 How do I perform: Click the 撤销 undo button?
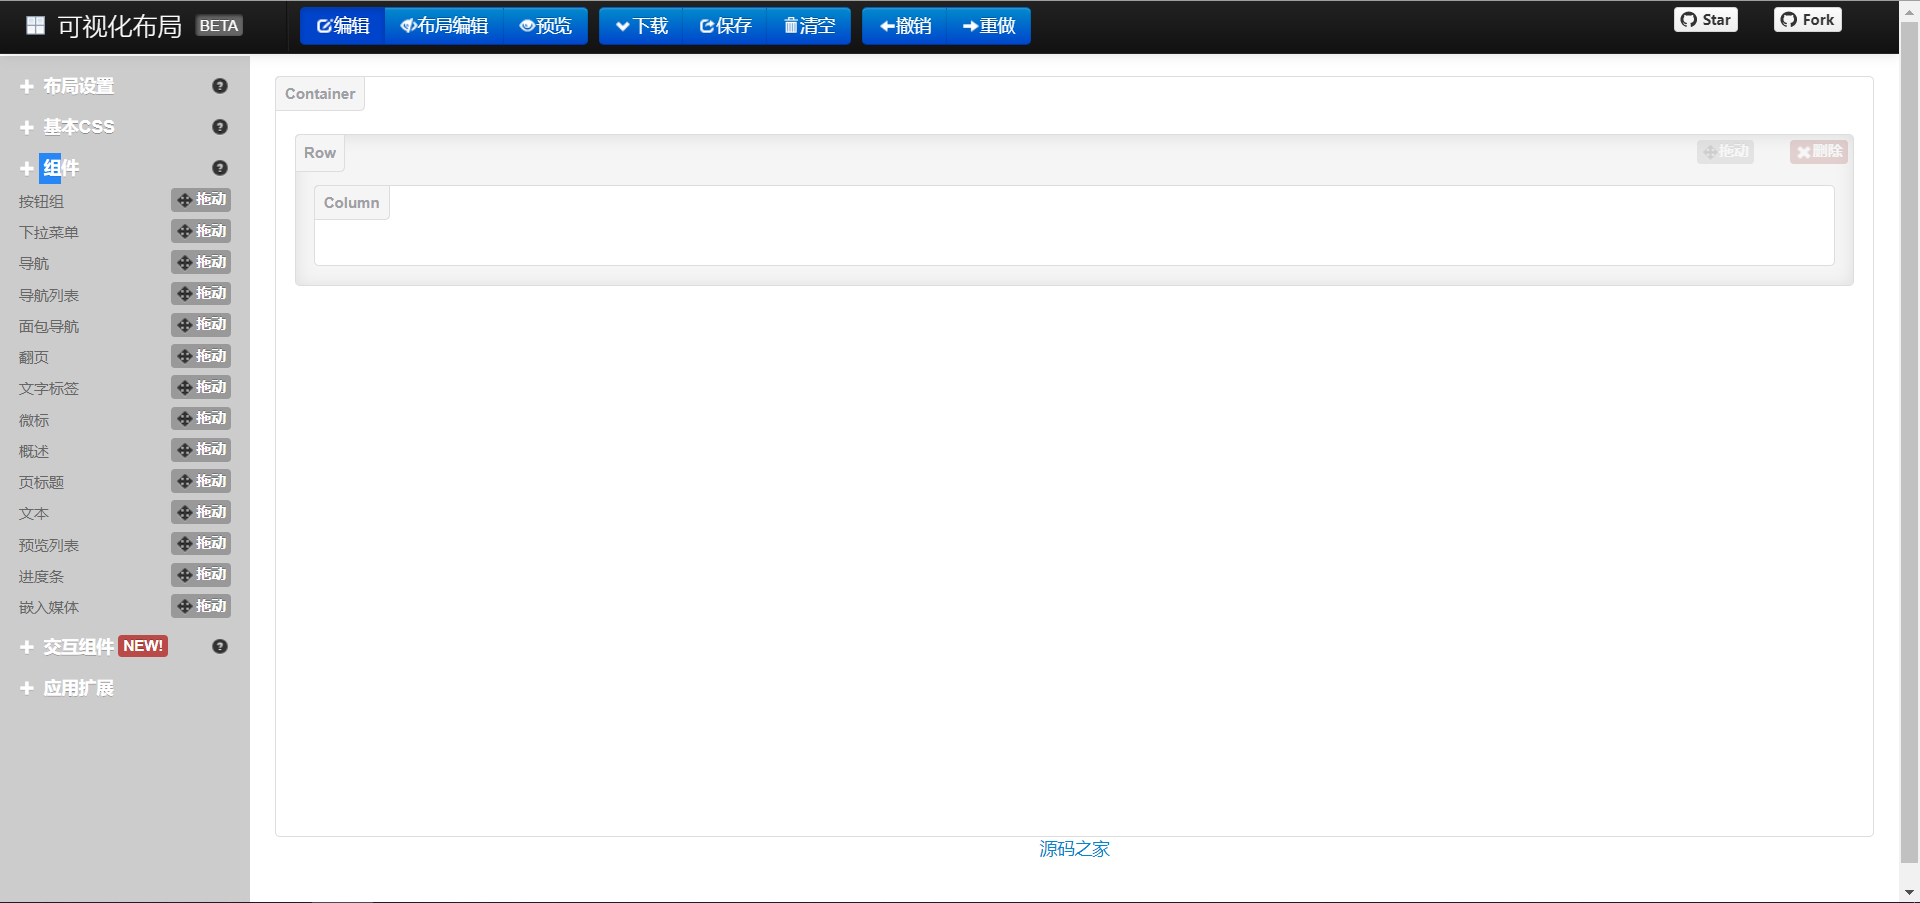pyautogui.click(x=905, y=26)
